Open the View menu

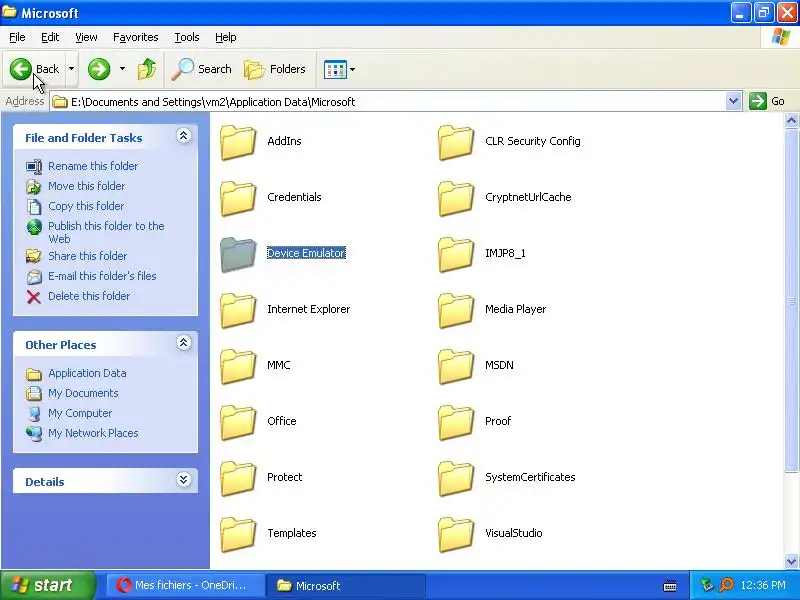[86, 37]
